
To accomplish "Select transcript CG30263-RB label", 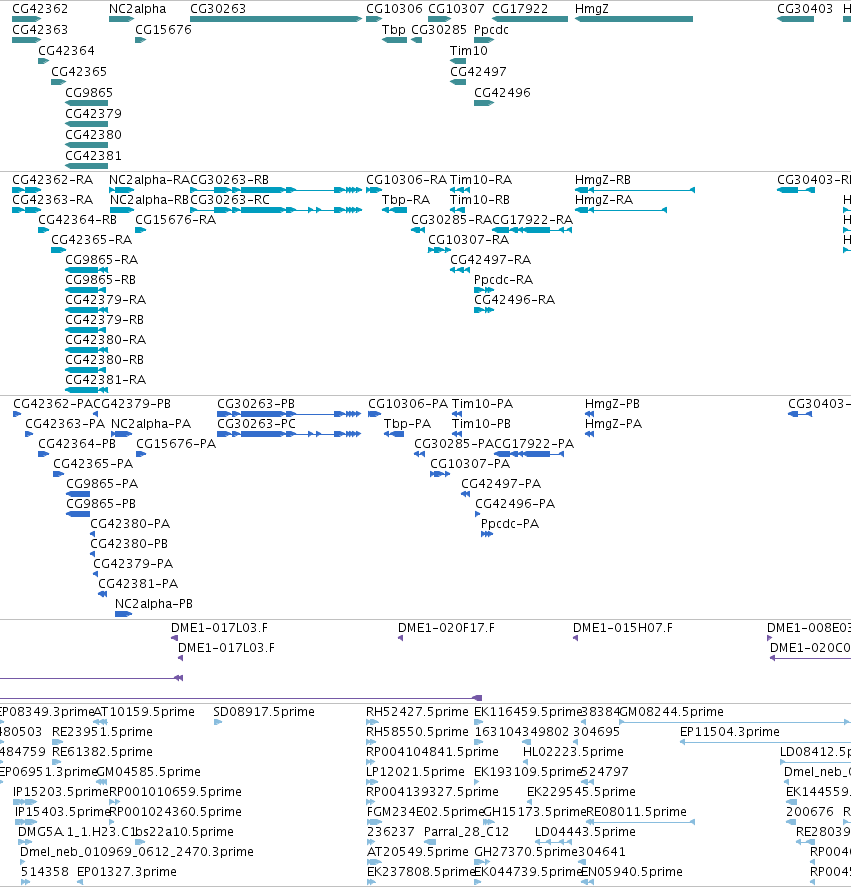I will pyautogui.click(x=229, y=180).
